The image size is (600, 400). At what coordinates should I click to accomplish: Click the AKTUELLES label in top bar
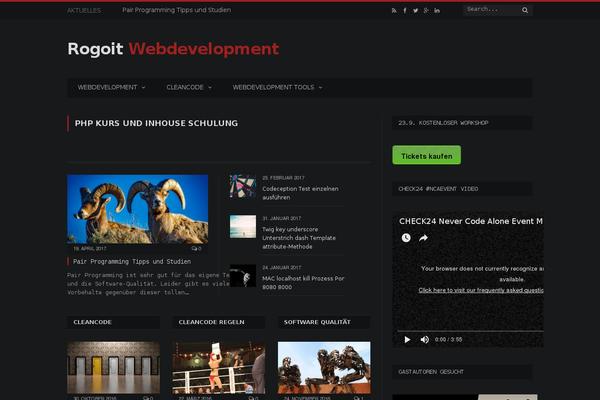84,11
